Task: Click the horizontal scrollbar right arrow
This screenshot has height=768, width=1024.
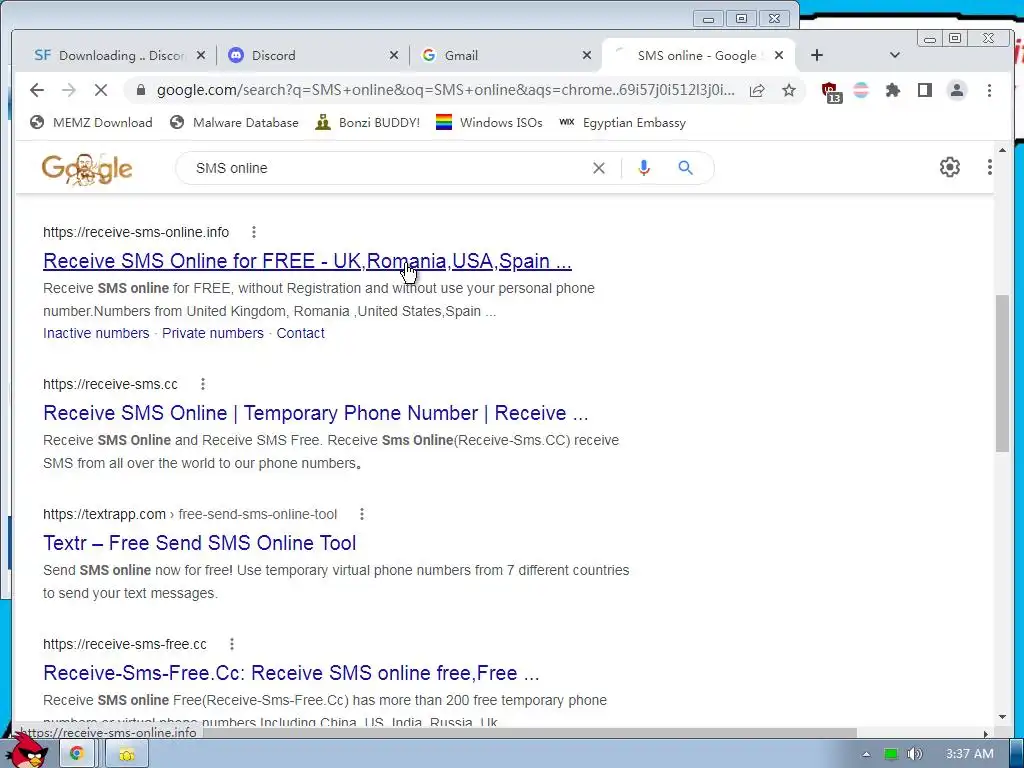Action: 986,734
